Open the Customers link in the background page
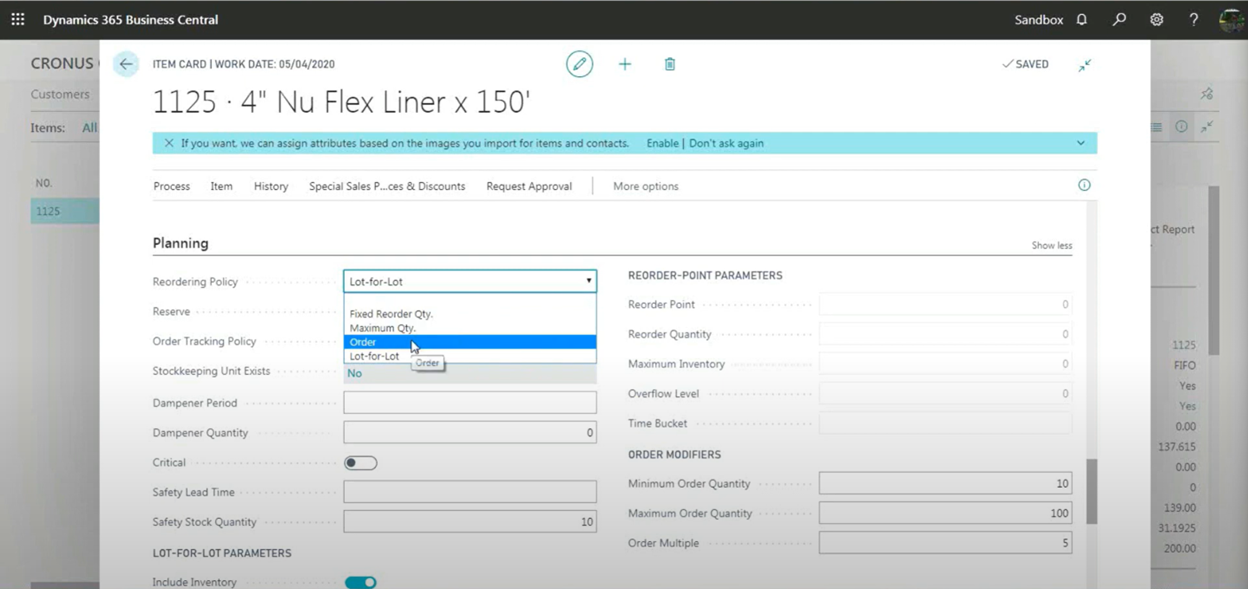The width and height of the screenshot is (1248, 589). point(60,94)
